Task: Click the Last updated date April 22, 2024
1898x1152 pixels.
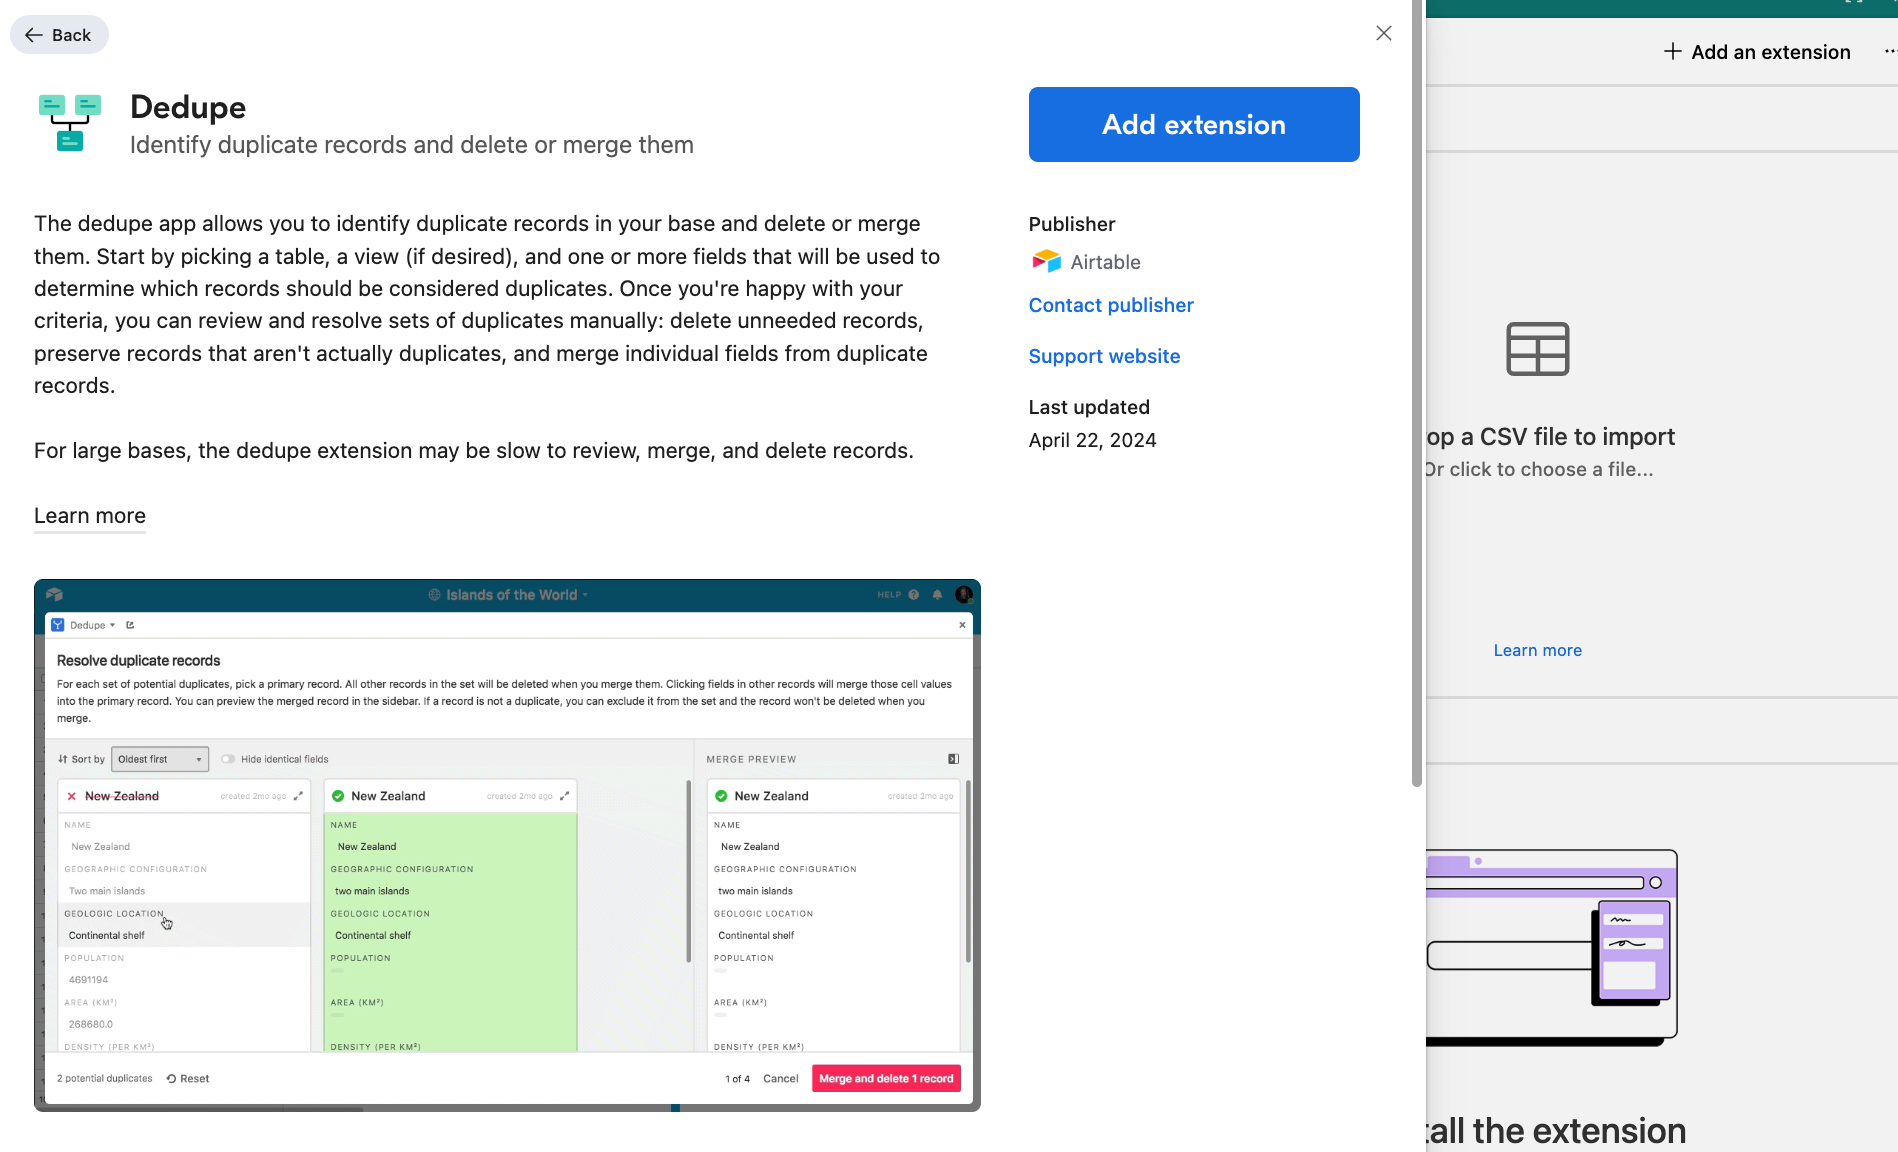Action: (x=1092, y=440)
